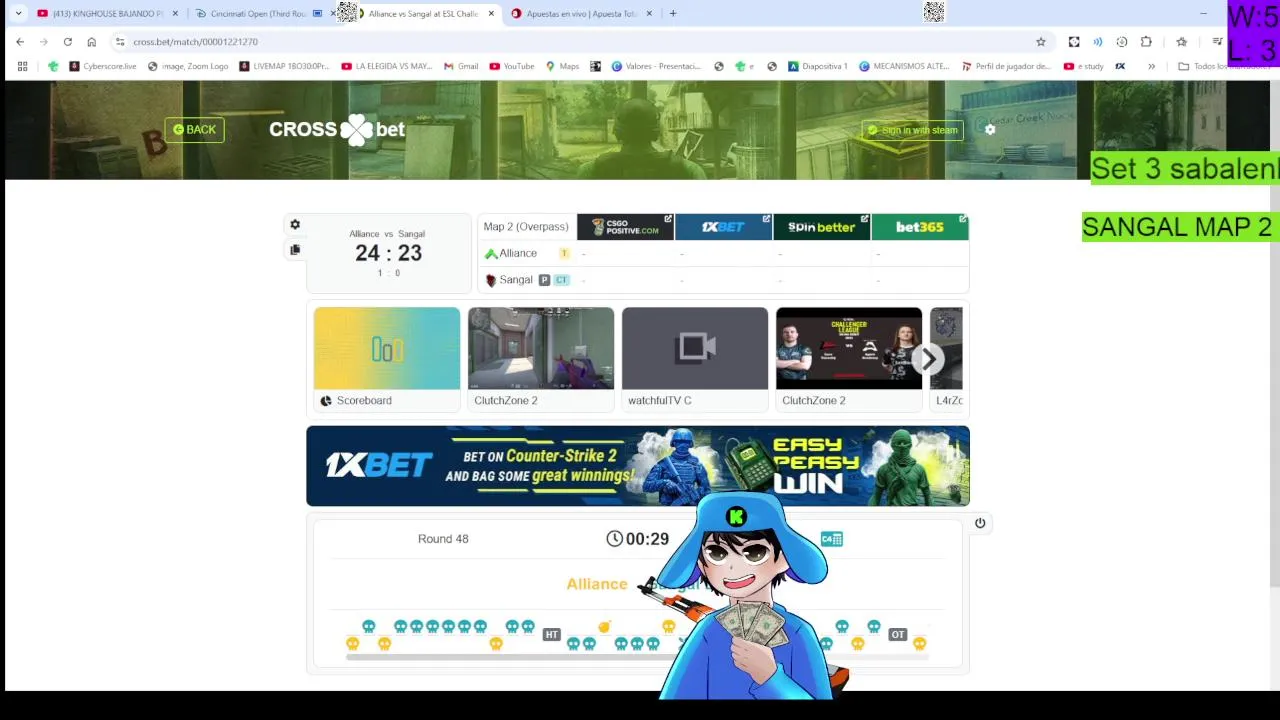Switch to Apuestas en vivo tab
The width and height of the screenshot is (1280, 720).
point(582,14)
